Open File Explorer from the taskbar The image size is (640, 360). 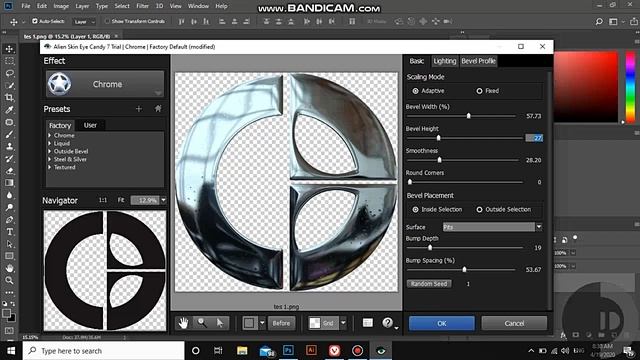click(242, 351)
